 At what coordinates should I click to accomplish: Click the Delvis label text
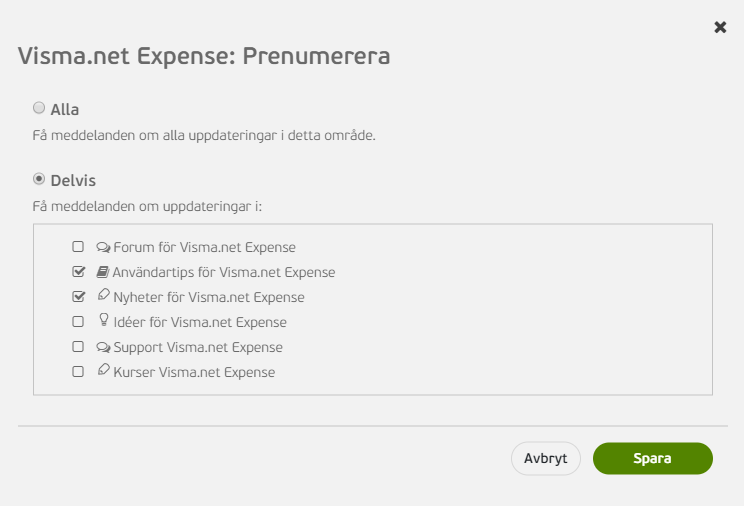(x=73, y=181)
